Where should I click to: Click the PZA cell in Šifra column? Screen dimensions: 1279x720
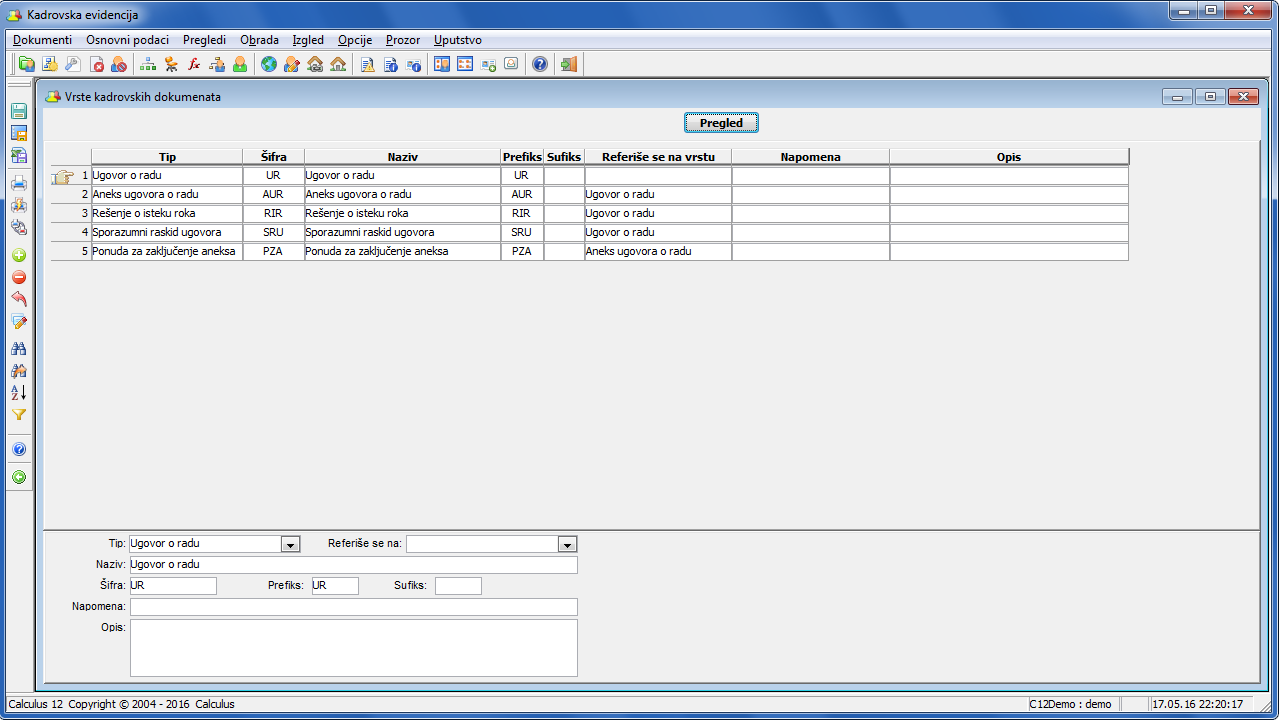tap(273, 252)
